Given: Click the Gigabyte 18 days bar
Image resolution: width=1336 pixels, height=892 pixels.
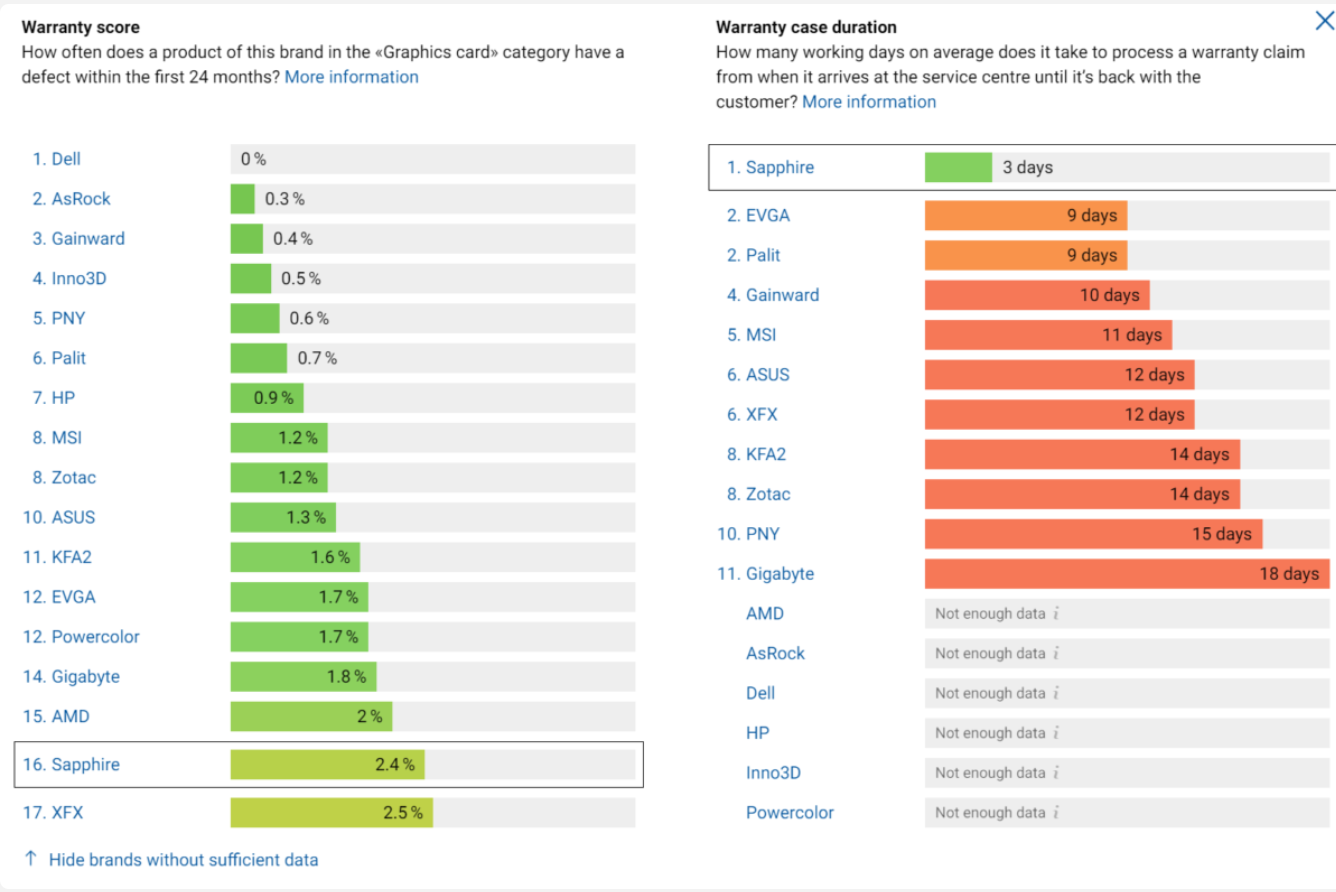Looking at the screenshot, I should (x=1127, y=574).
